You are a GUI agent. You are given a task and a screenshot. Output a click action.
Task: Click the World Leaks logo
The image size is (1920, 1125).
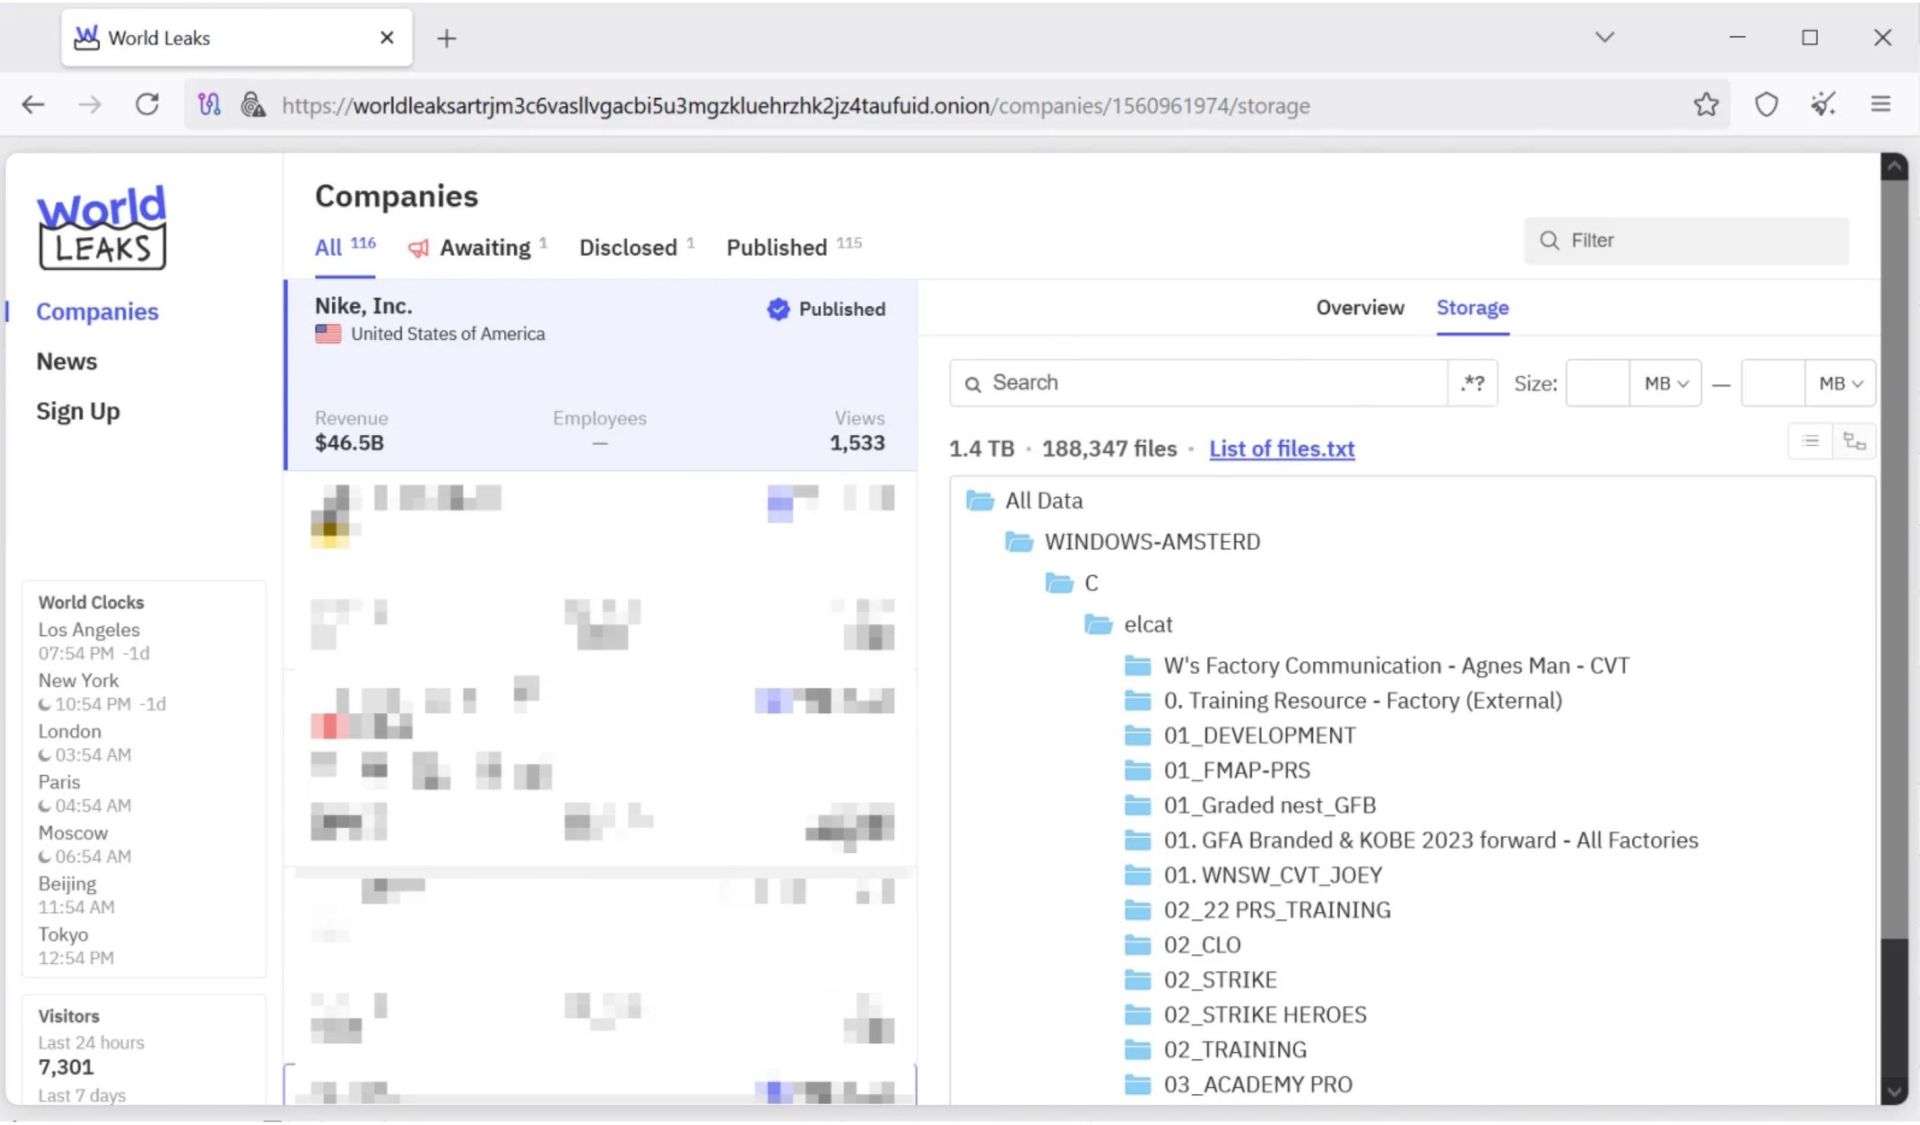click(102, 227)
